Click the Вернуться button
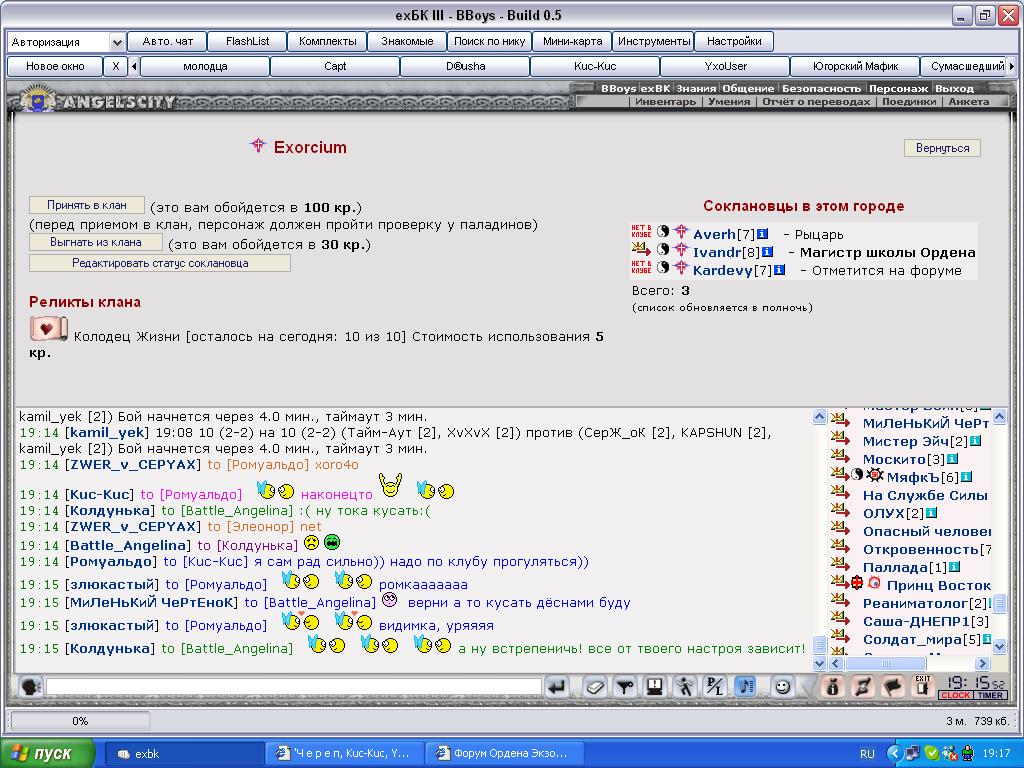 tap(942, 148)
